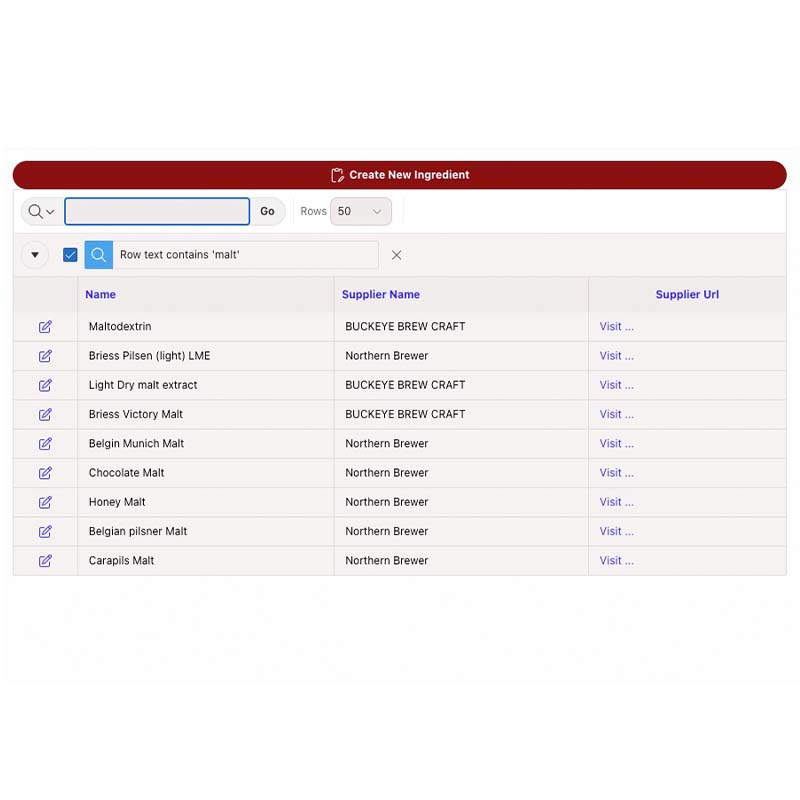Edit the Carapils Malt entry
Screen dimensions: 800x800
click(x=45, y=561)
